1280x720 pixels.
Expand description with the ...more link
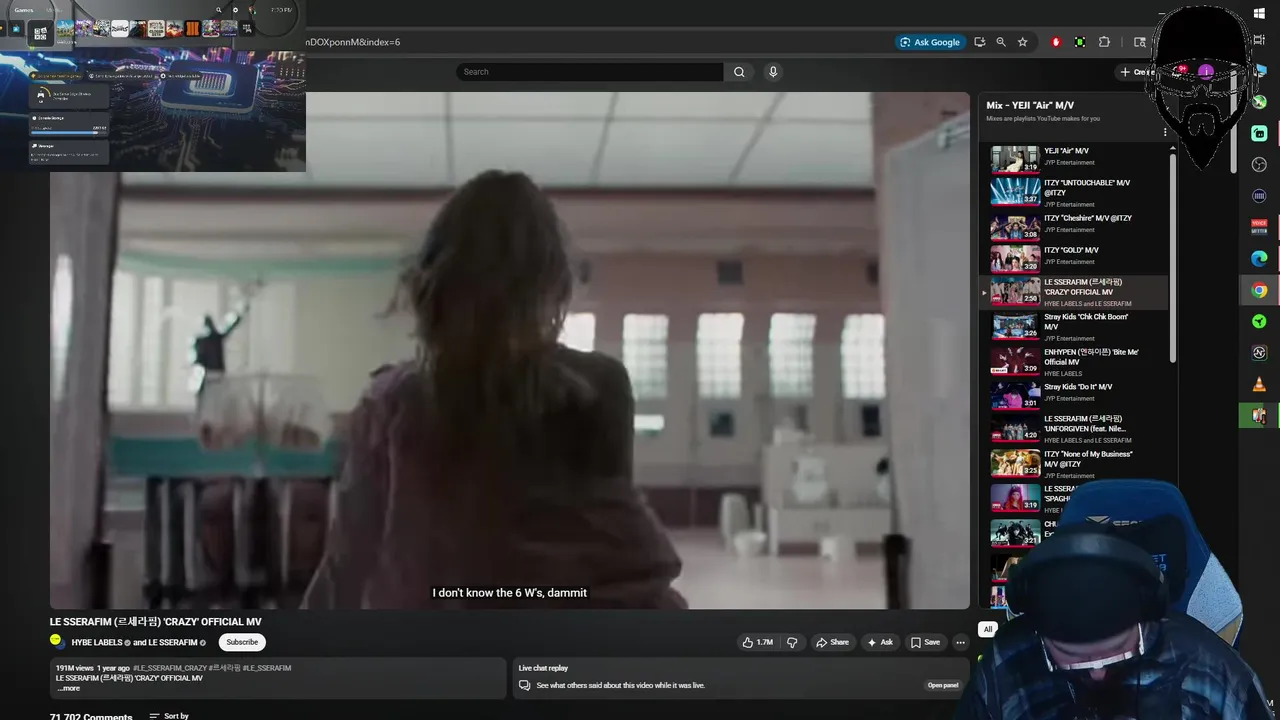pos(68,688)
